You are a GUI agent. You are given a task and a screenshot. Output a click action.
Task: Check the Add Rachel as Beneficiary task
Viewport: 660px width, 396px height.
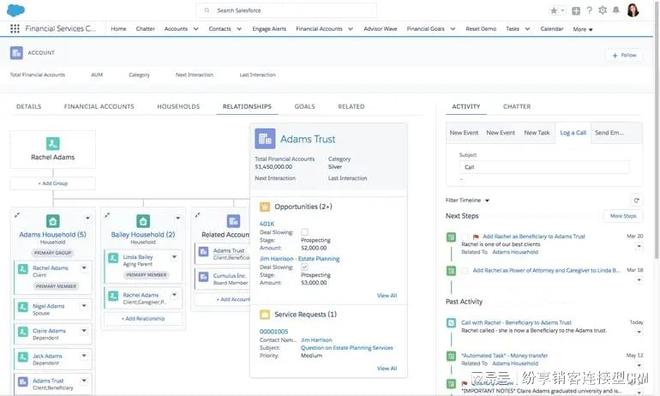click(465, 237)
